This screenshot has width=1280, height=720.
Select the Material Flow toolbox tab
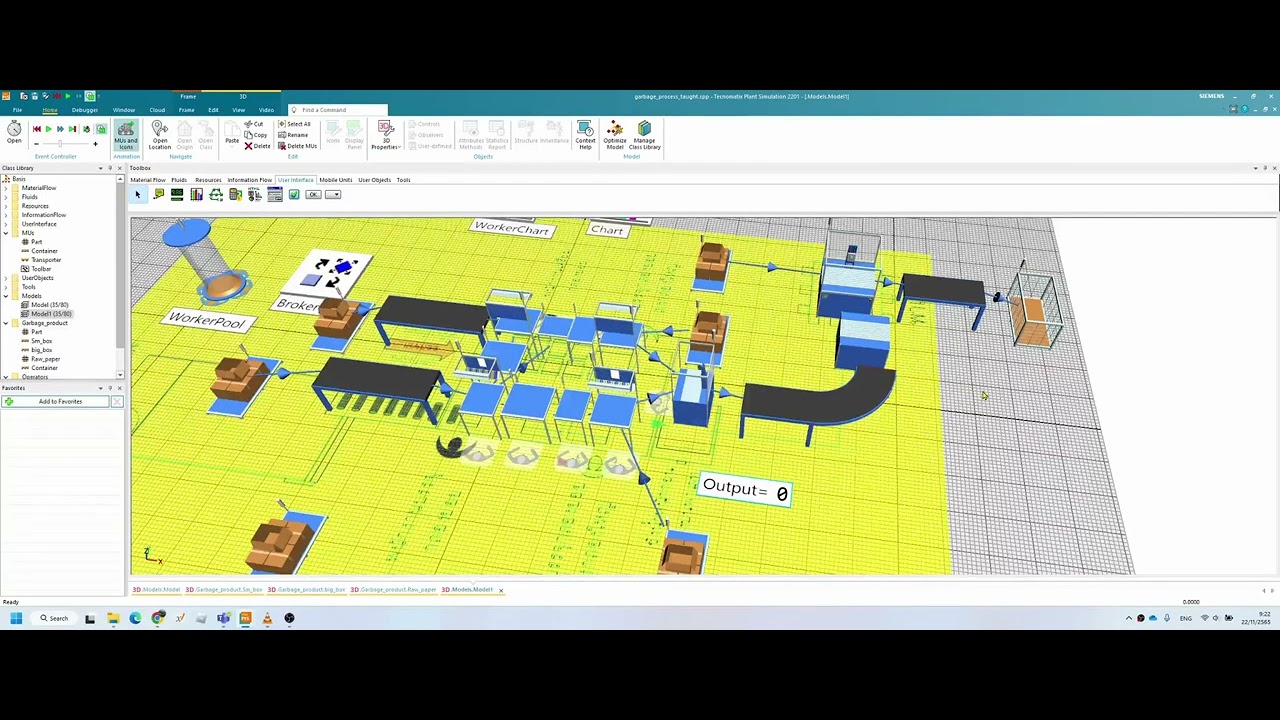coord(147,180)
